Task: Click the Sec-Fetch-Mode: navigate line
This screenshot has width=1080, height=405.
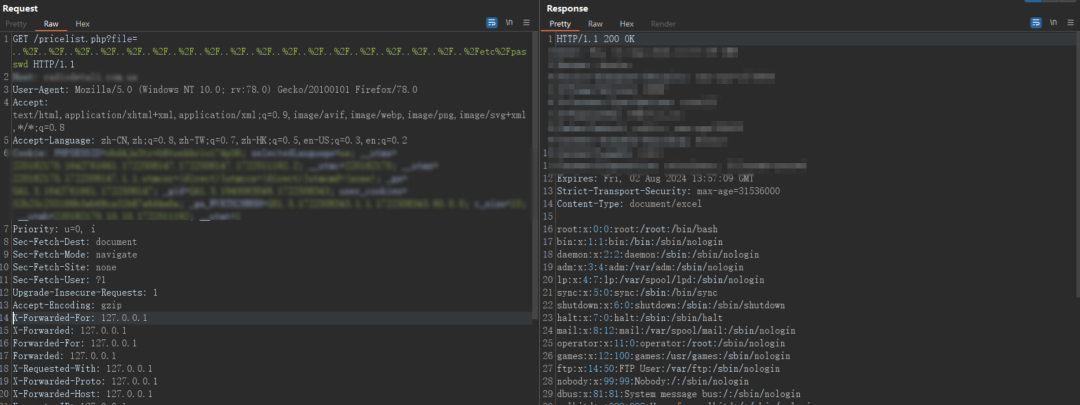Action: (x=74, y=255)
